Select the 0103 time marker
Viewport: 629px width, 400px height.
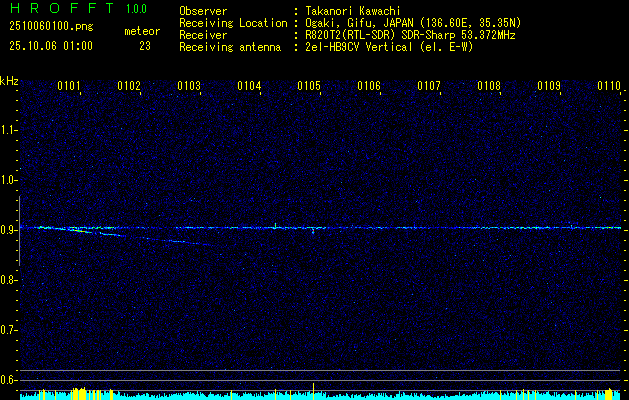pyautogui.click(x=189, y=86)
